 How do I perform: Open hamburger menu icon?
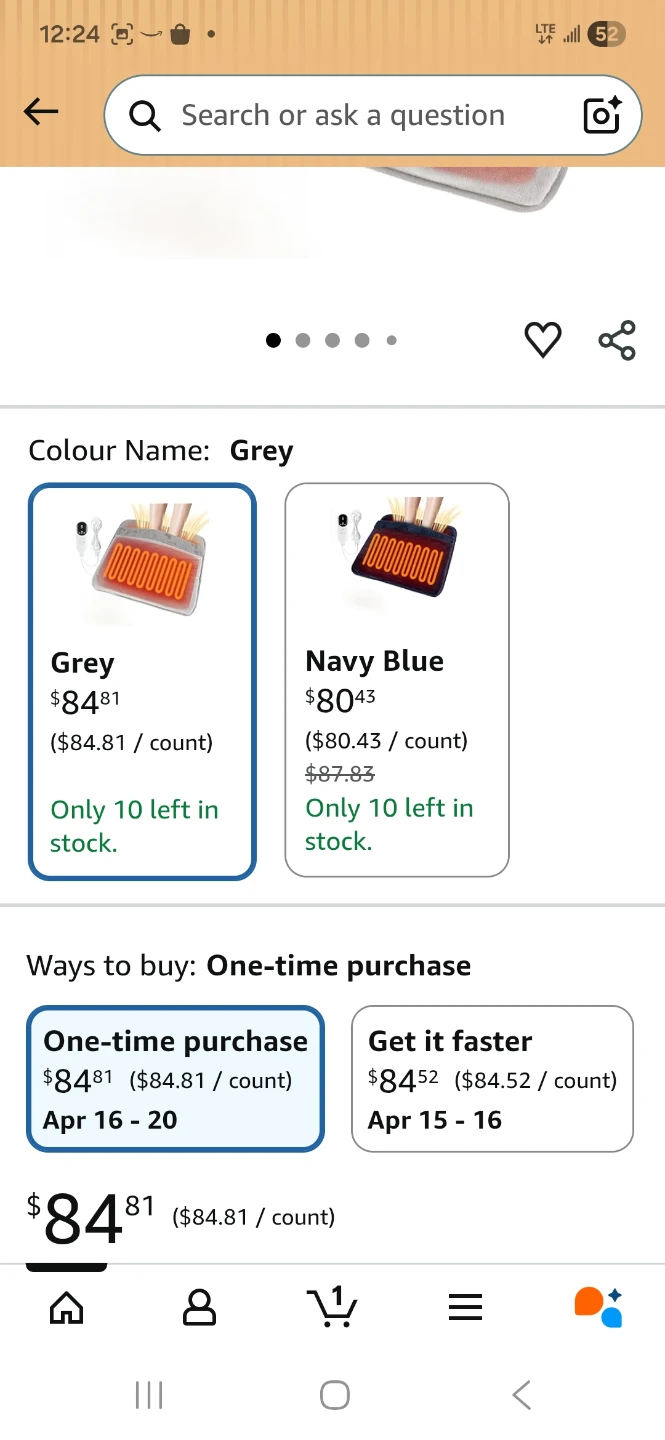pos(465,1307)
